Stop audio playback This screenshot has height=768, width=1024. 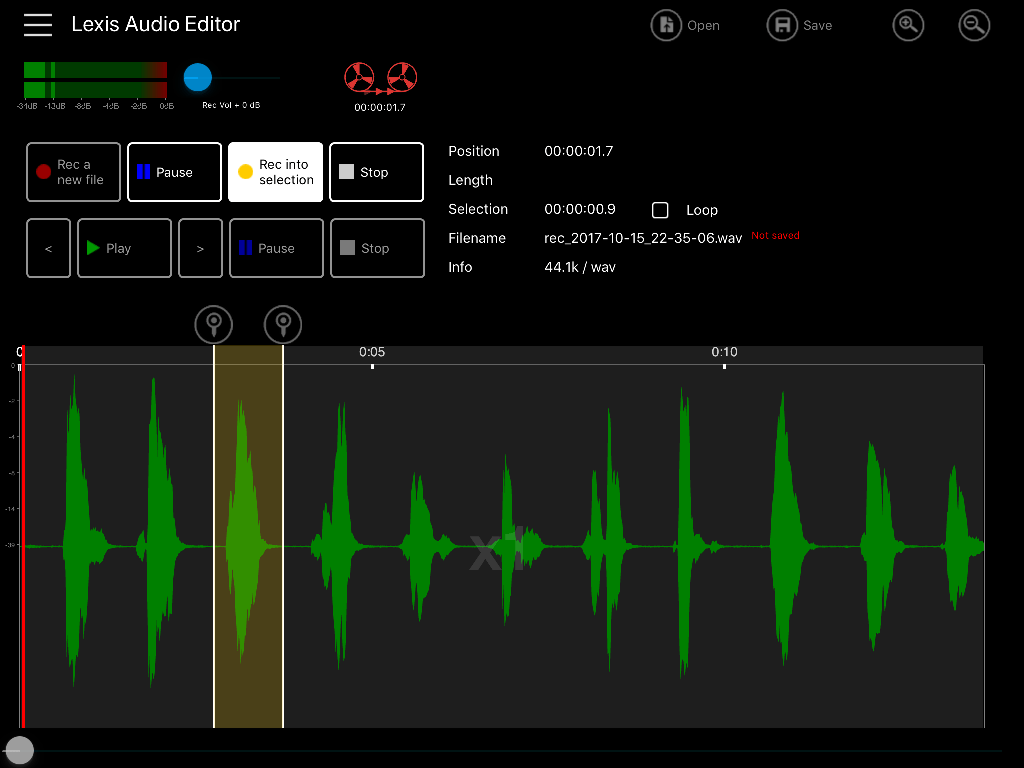[x=377, y=248]
